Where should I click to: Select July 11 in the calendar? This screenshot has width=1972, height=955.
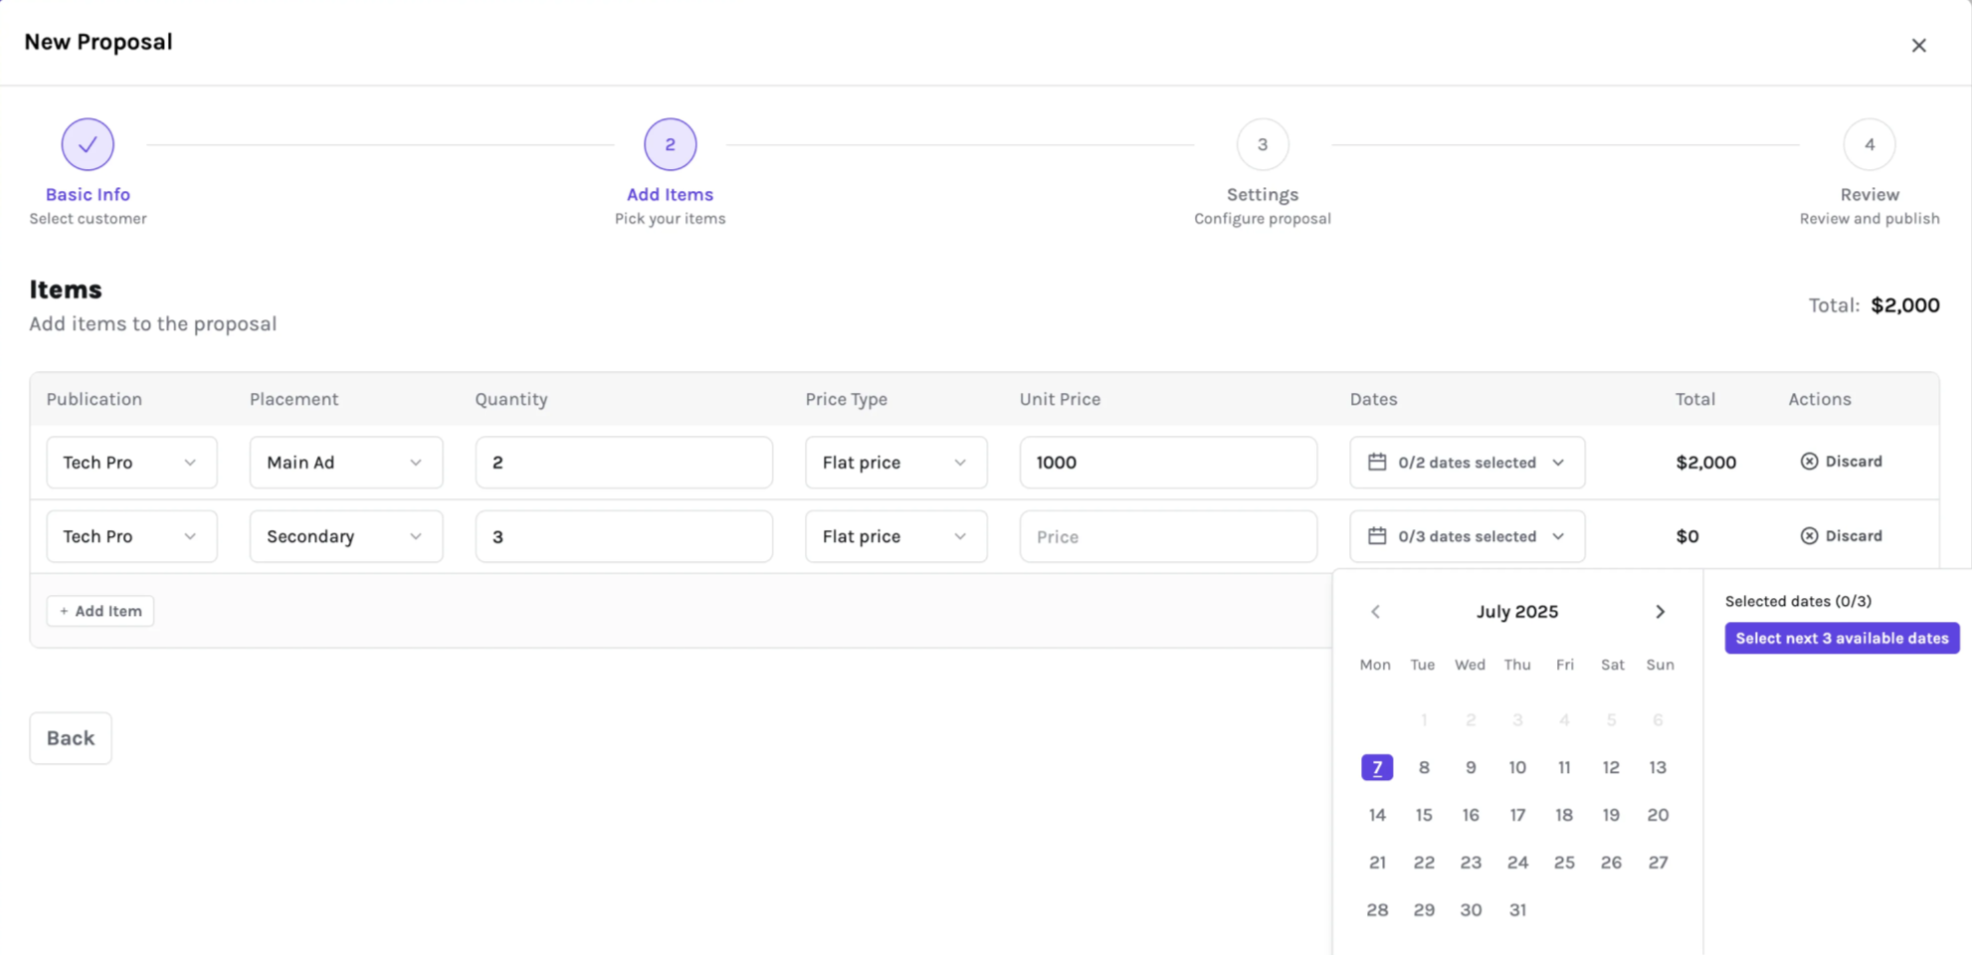tap(1564, 767)
